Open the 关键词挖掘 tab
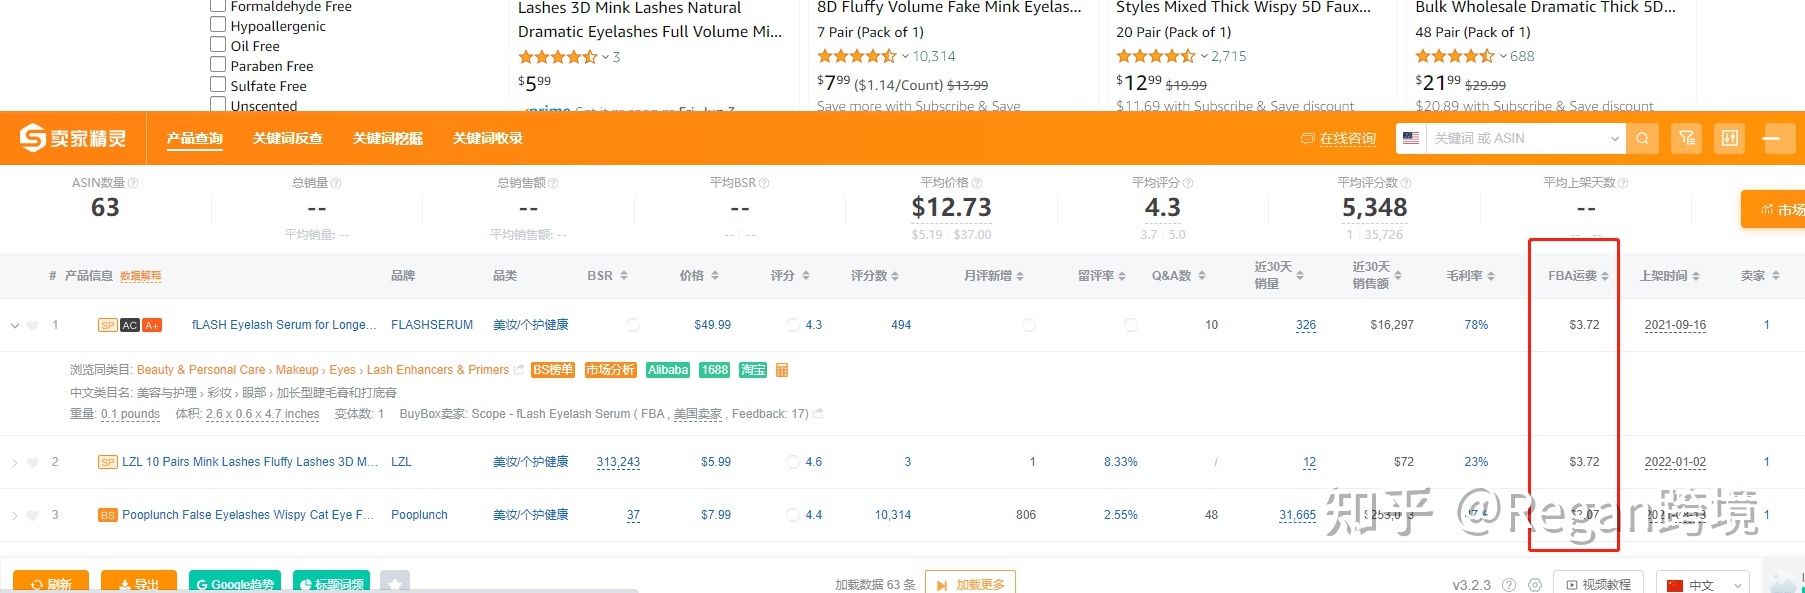Viewport: 1805px width, 593px height. tap(388, 138)
